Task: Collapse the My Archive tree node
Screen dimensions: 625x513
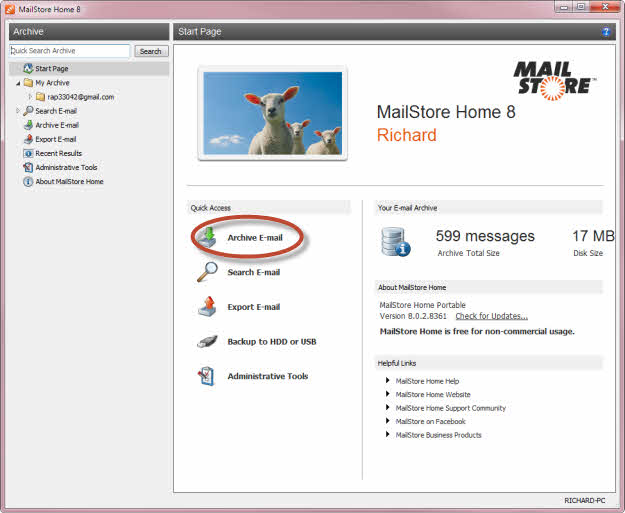Action: [x=18, y=83]
